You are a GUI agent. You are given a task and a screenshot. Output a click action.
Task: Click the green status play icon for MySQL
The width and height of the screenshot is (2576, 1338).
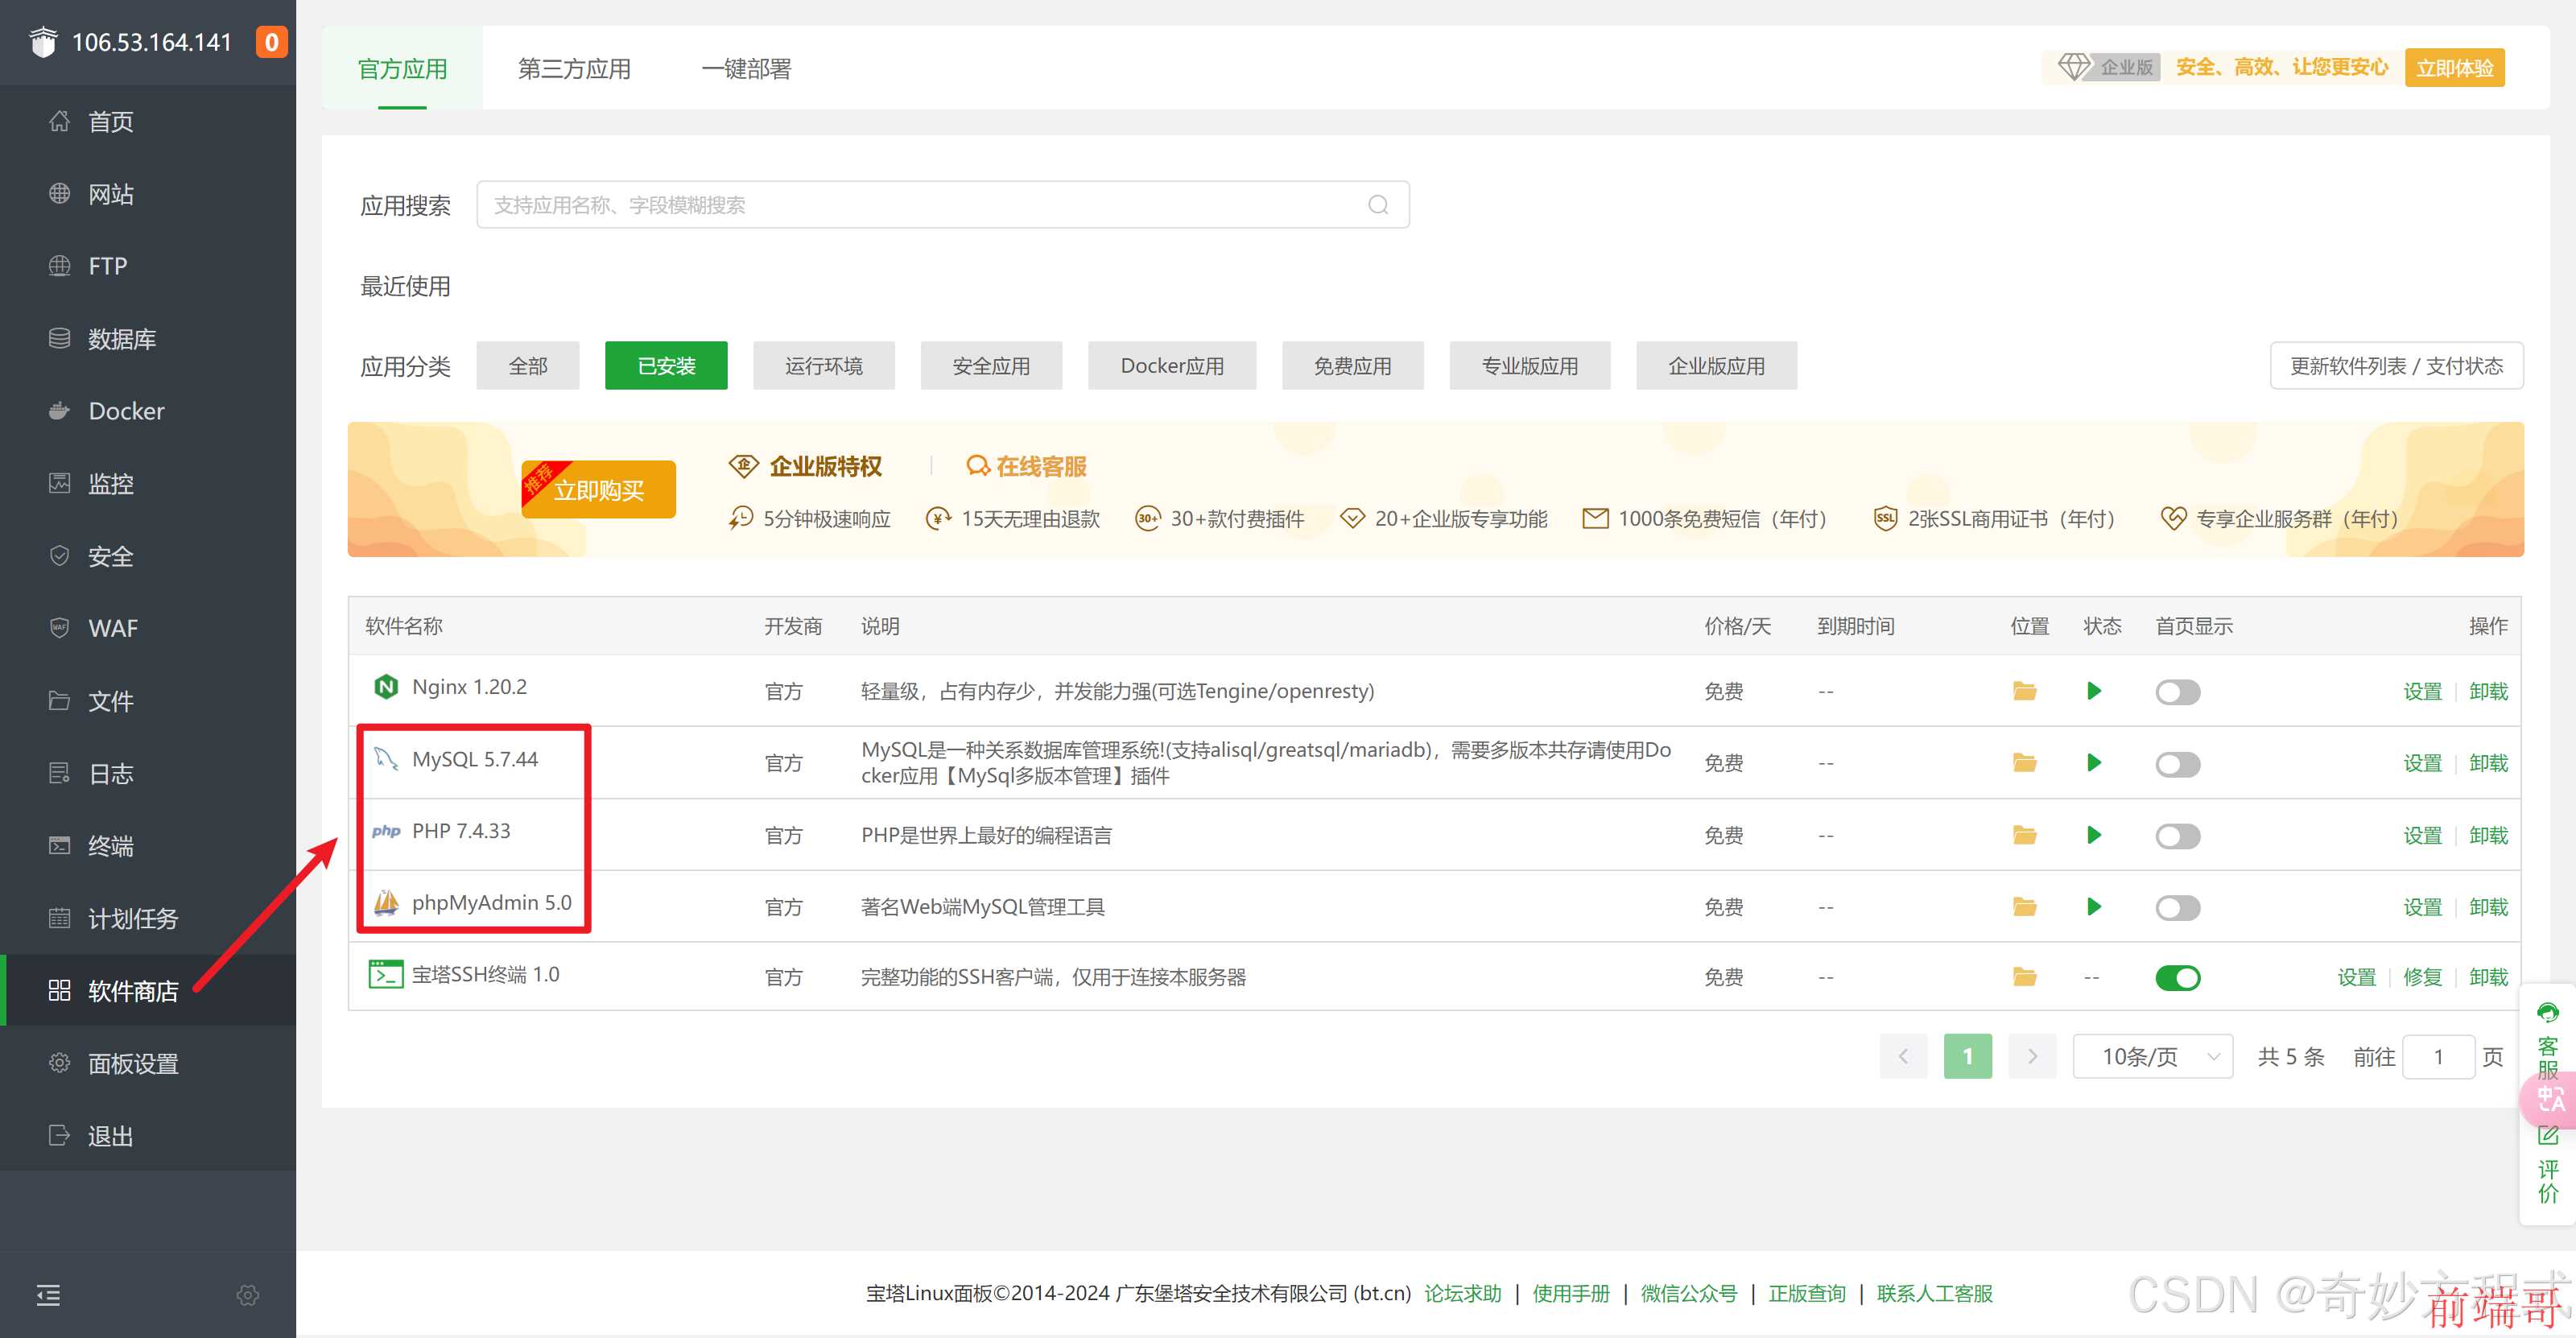tap(2094, 763)
